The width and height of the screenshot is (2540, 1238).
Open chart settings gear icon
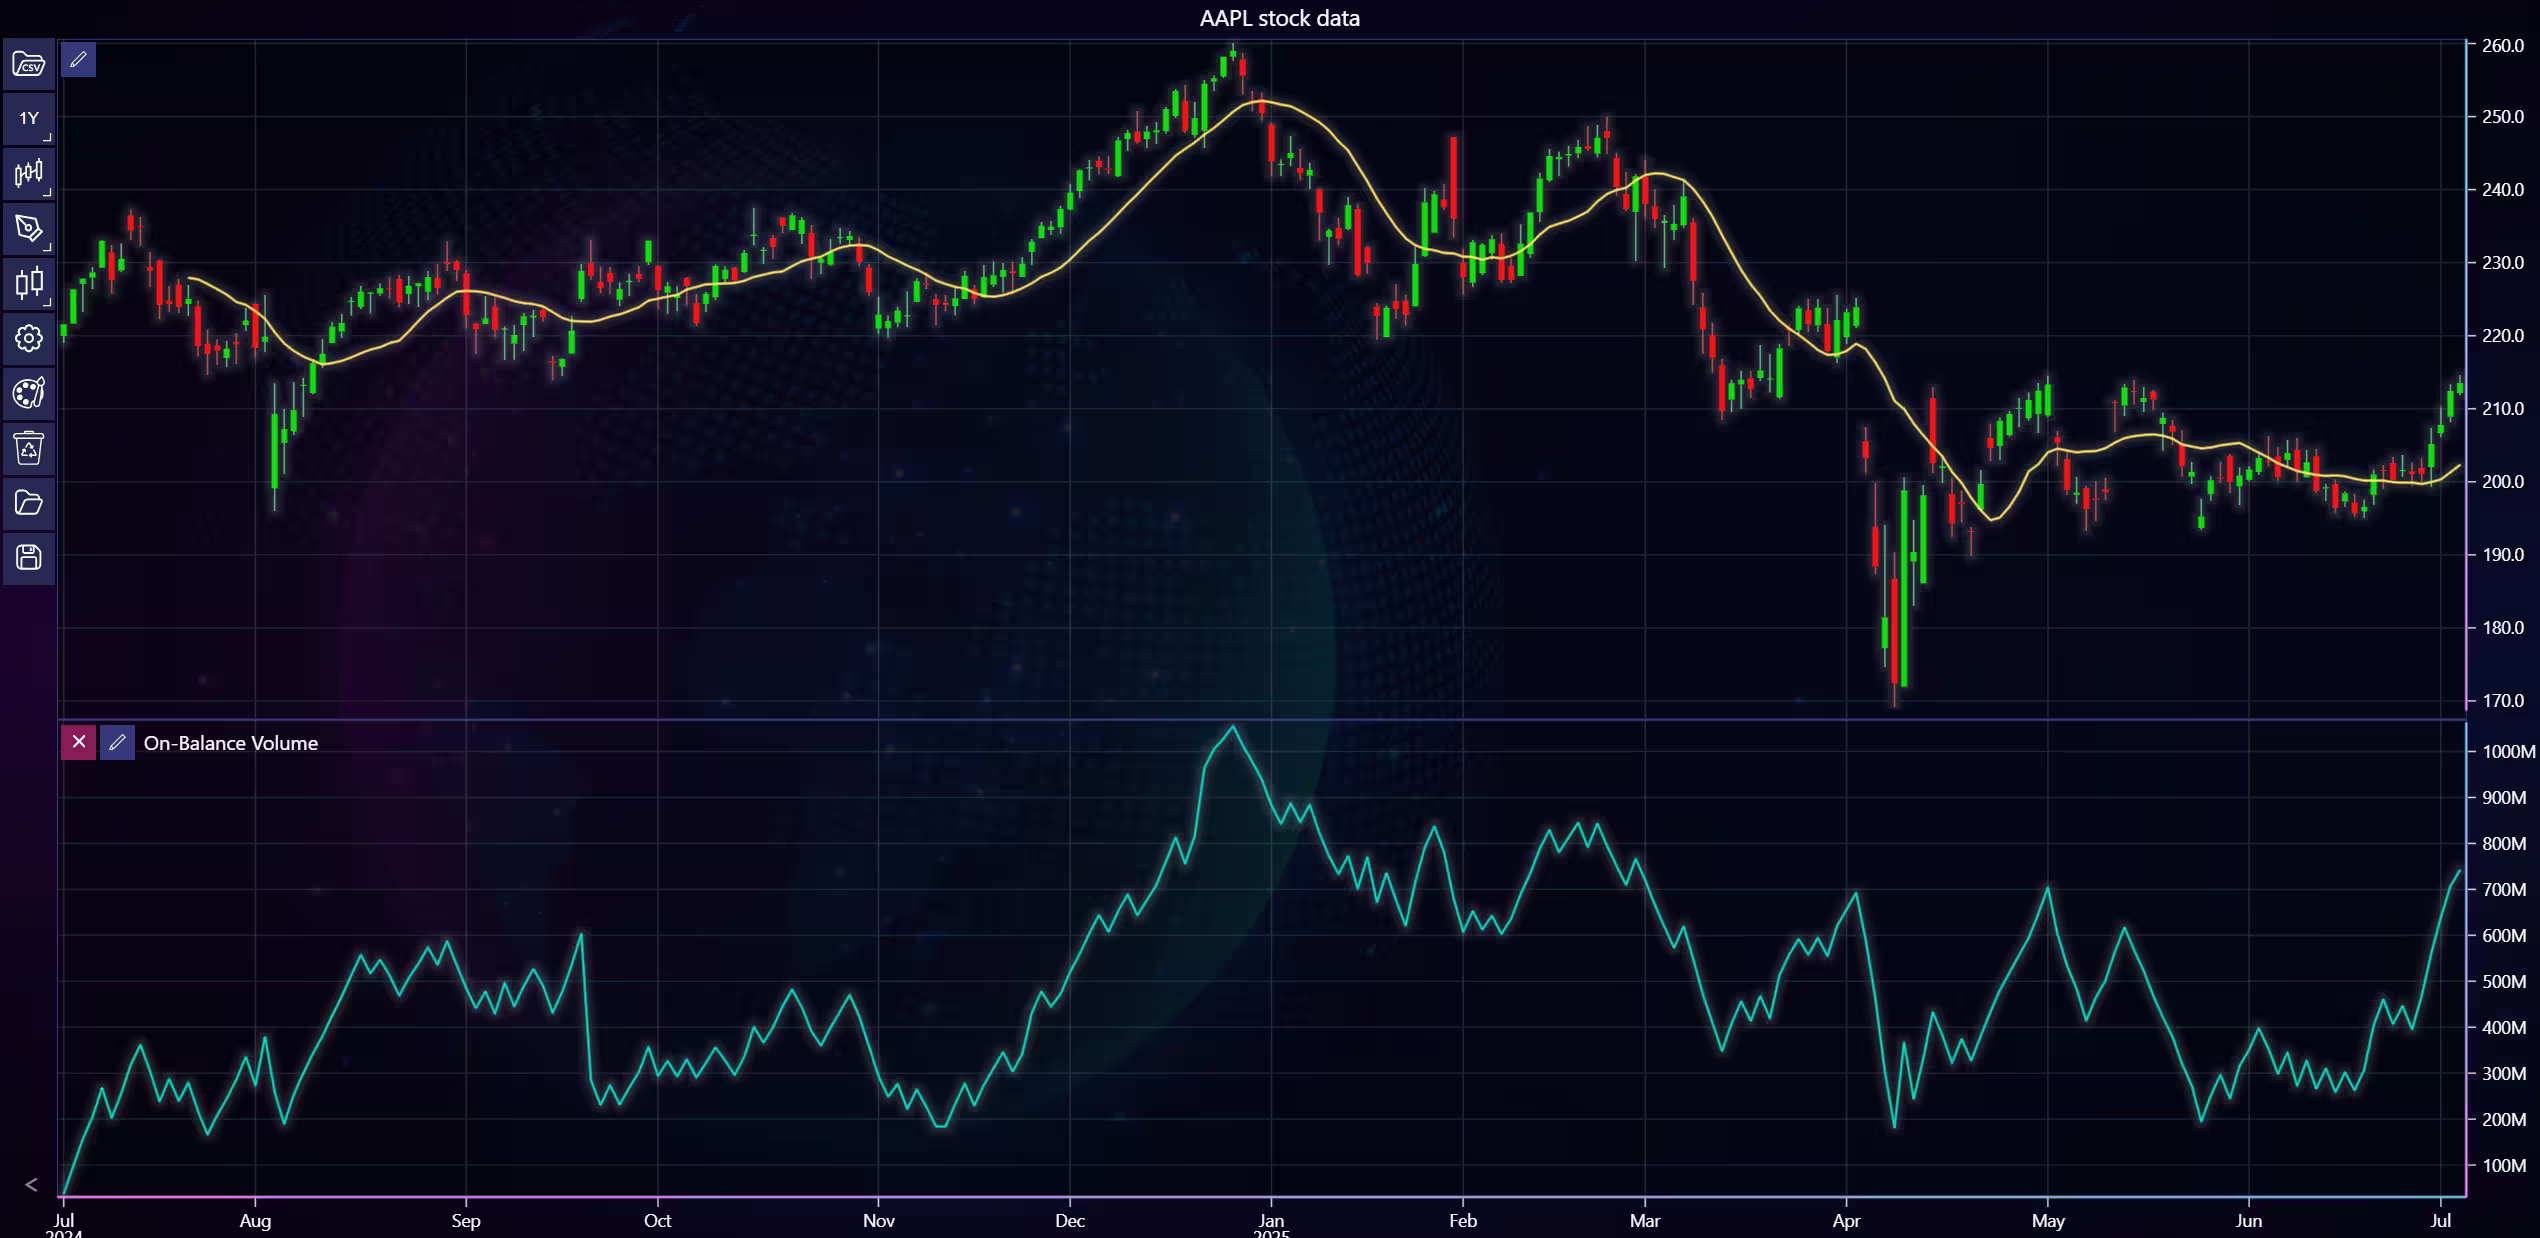pos(29,338)
